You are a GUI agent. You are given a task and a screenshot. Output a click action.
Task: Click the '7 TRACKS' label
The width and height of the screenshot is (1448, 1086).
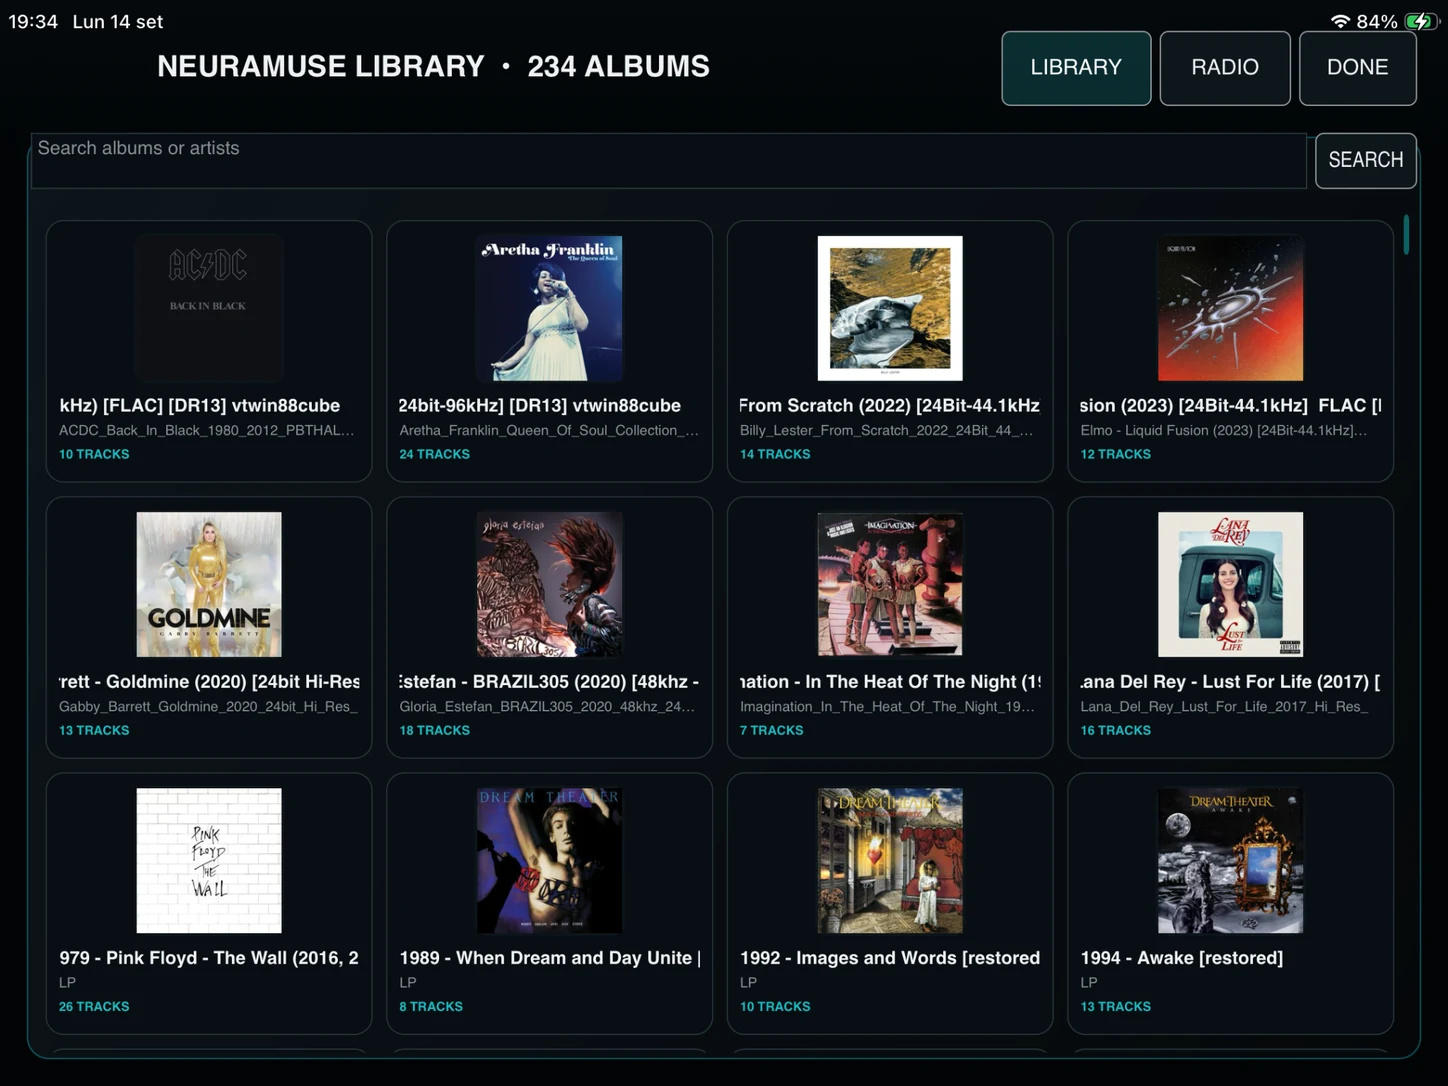pyautogui.click(x=772, y=730)
